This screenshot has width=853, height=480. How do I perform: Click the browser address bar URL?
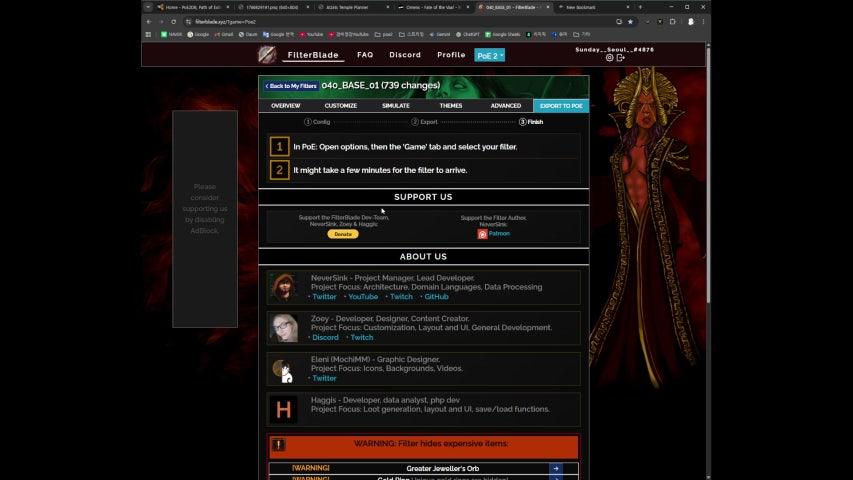click(225, 22)
